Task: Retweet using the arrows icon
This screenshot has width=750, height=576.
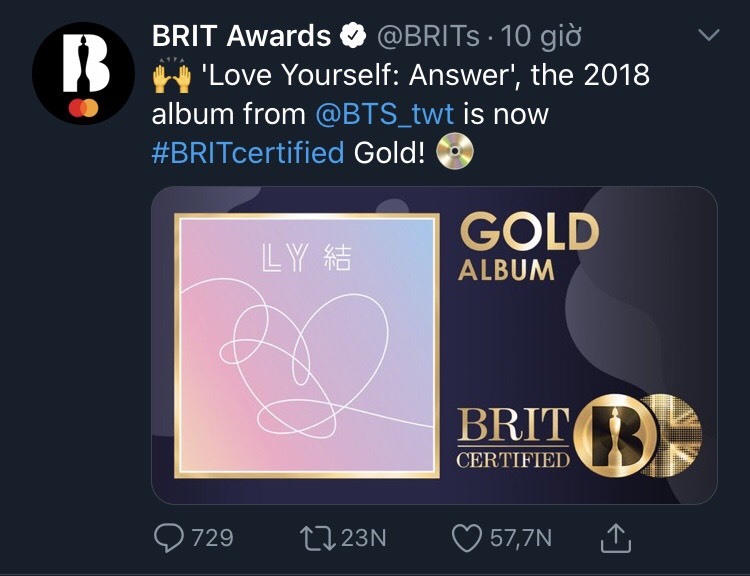Action: pos(318,538)
